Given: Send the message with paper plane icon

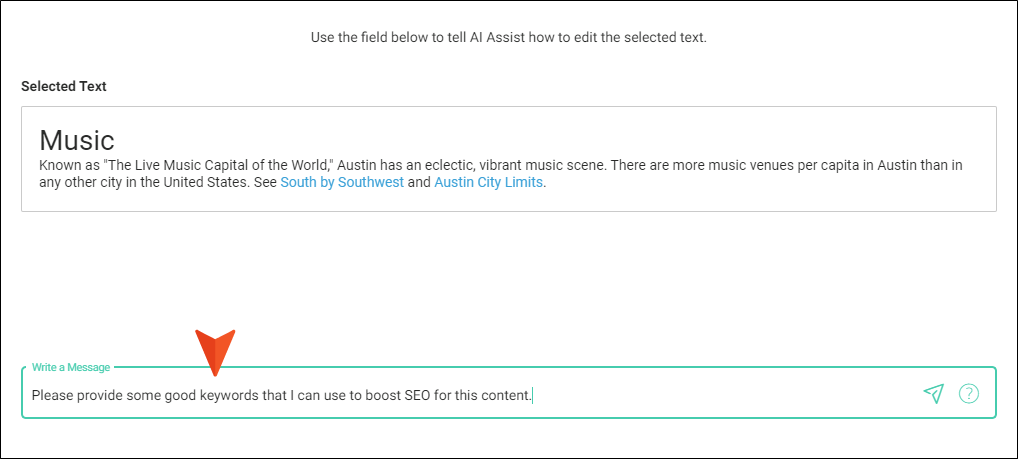Looking at the screenshot, I should (933, 393).
